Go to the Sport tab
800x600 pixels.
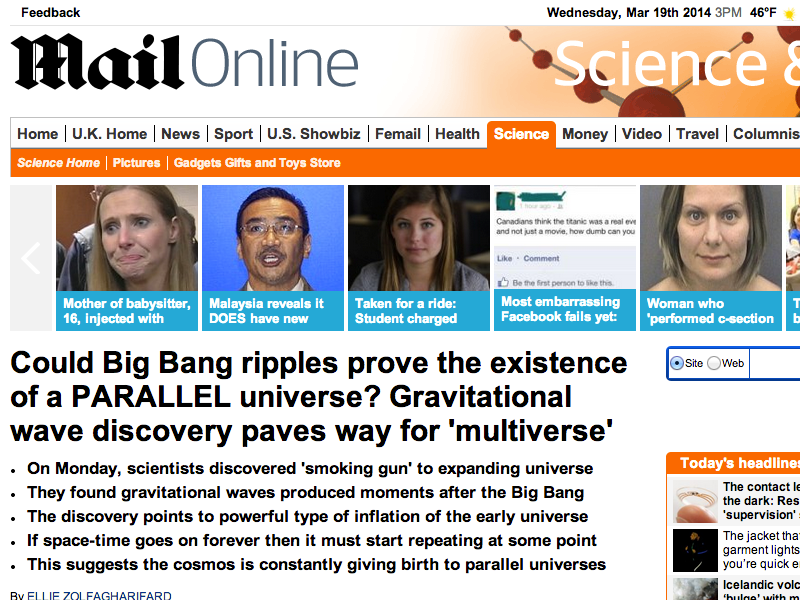click(233, 134)
